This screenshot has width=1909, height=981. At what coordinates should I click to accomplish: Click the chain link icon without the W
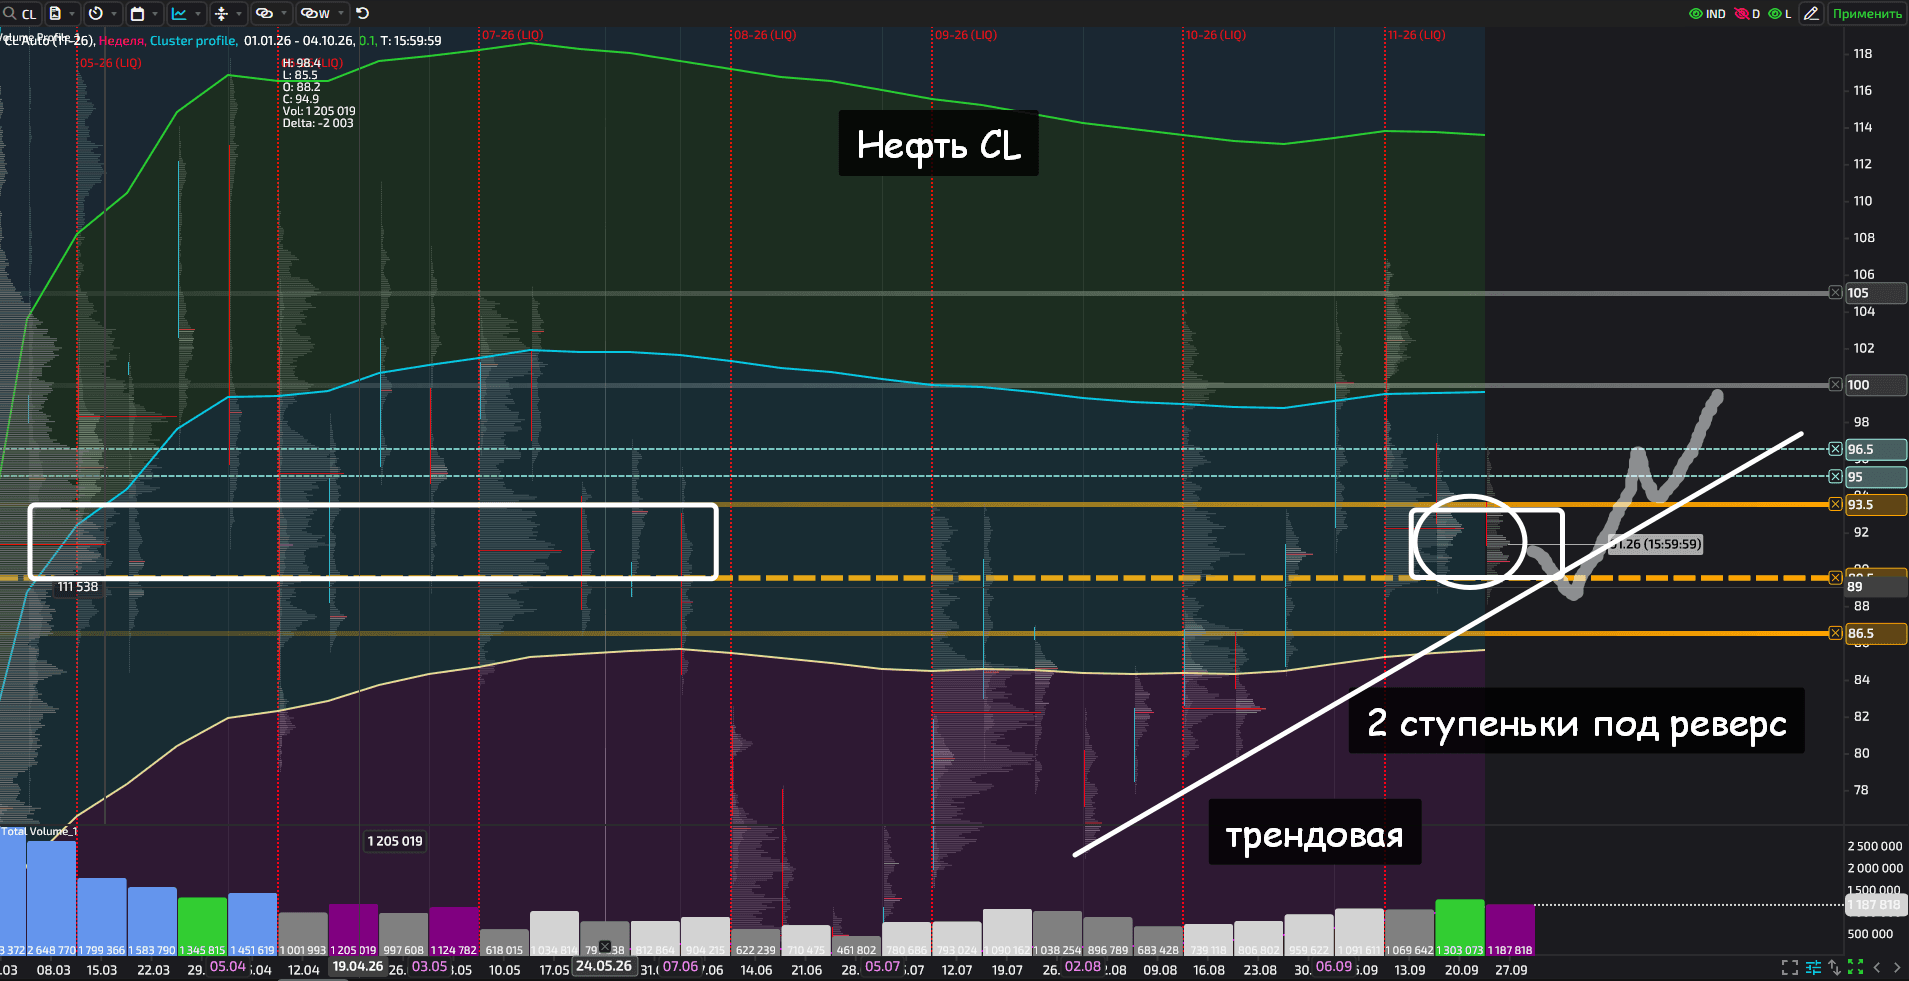(264, 14)
